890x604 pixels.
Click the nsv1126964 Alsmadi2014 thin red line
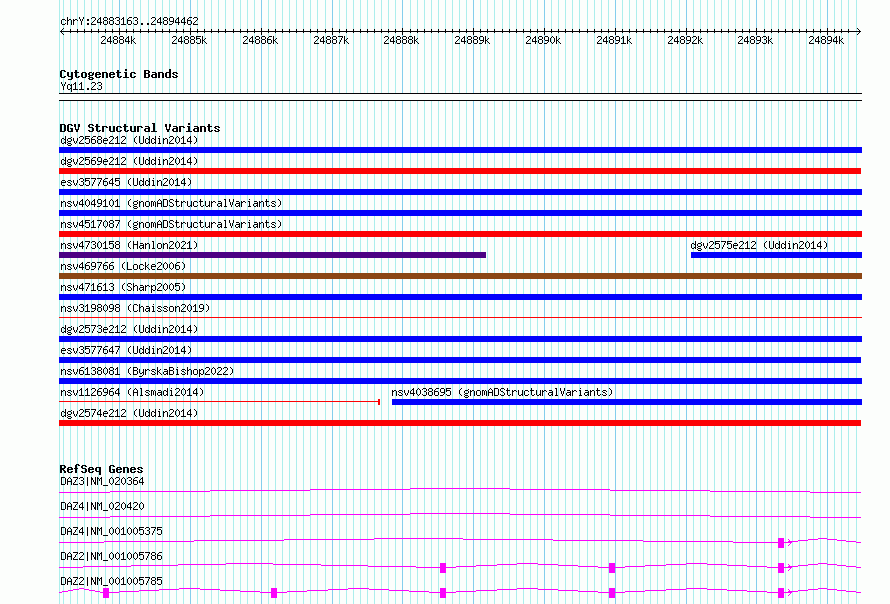(220, 402)
